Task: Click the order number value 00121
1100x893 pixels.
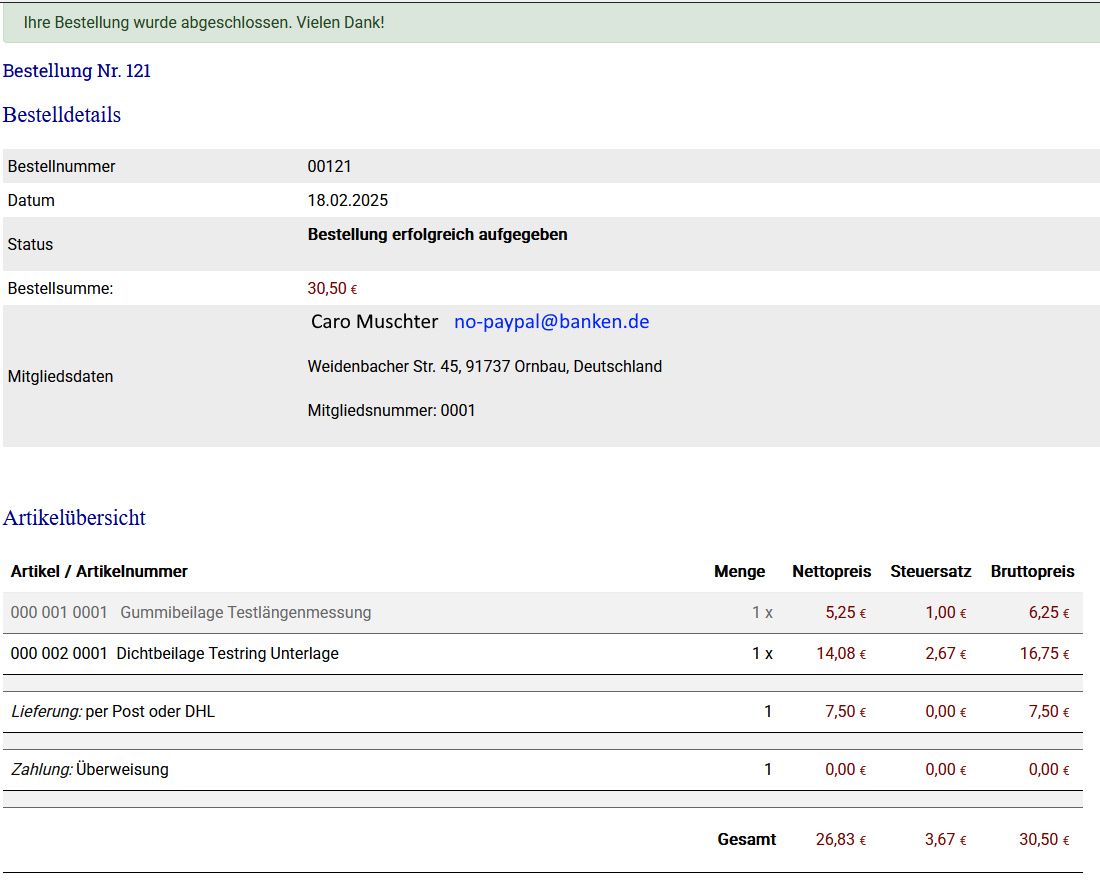Action: (329, 167)
